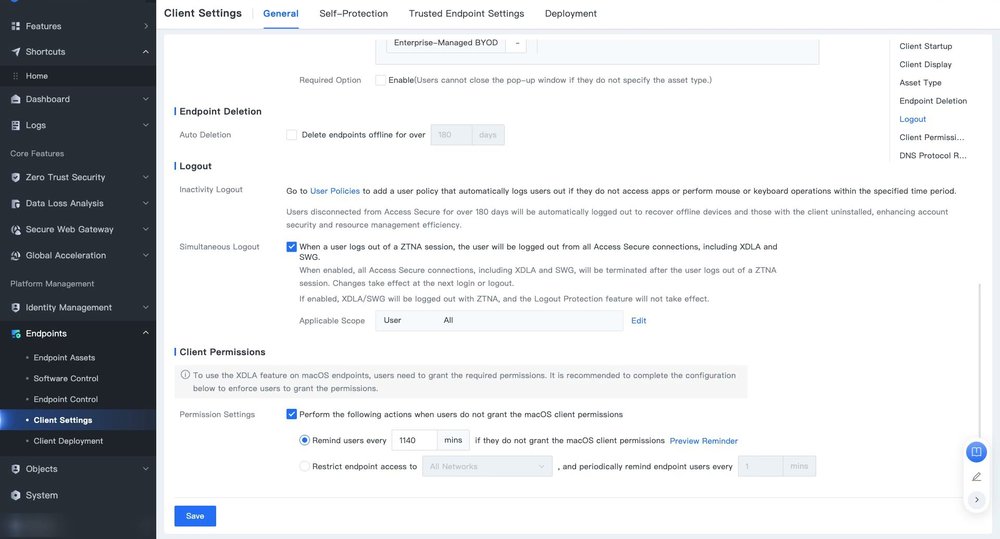Click the Zero Trust Security shield icon
The image size is (1000, 539).
pyautogui.click(x=15, y=177)
